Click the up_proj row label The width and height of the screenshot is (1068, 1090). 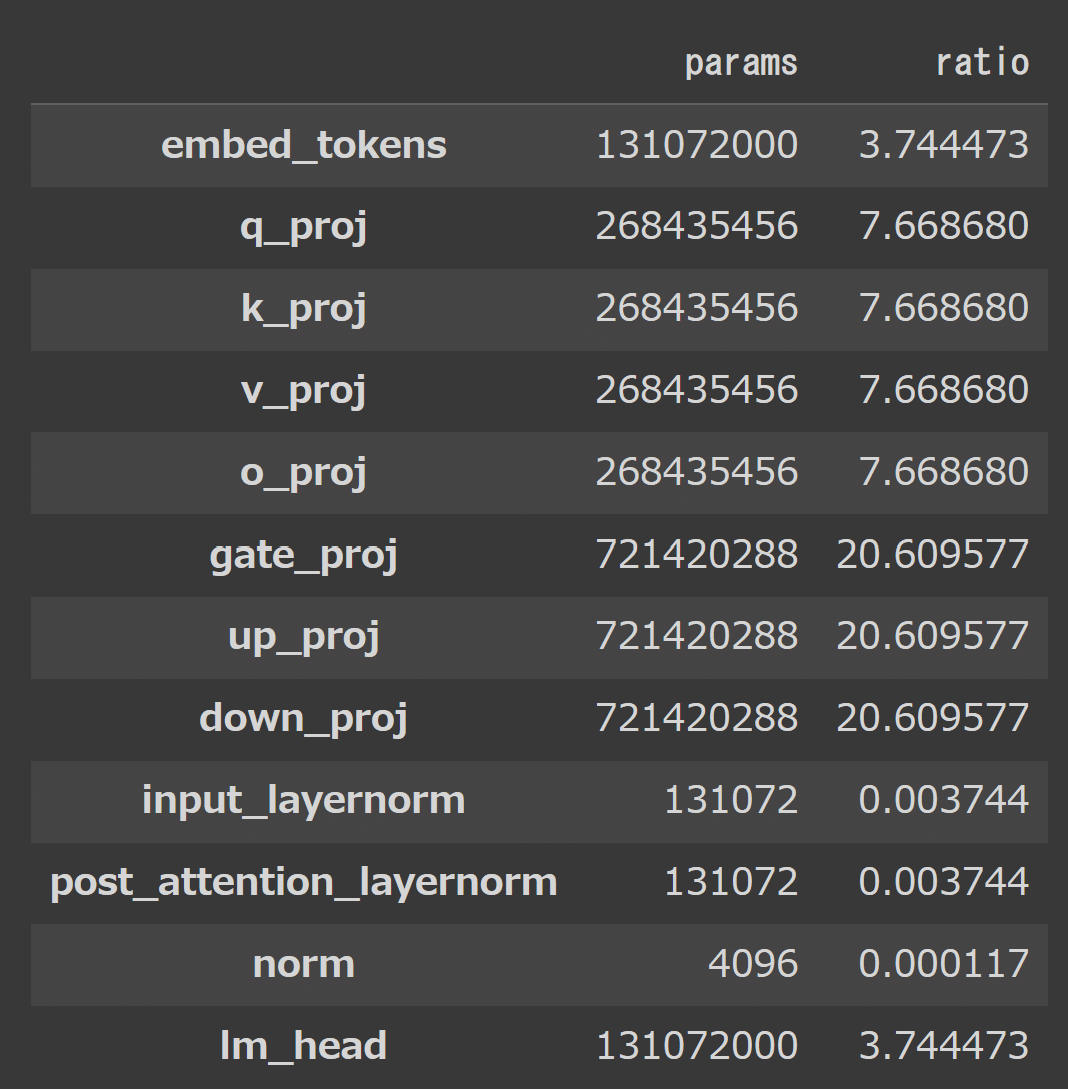(304, 637)
